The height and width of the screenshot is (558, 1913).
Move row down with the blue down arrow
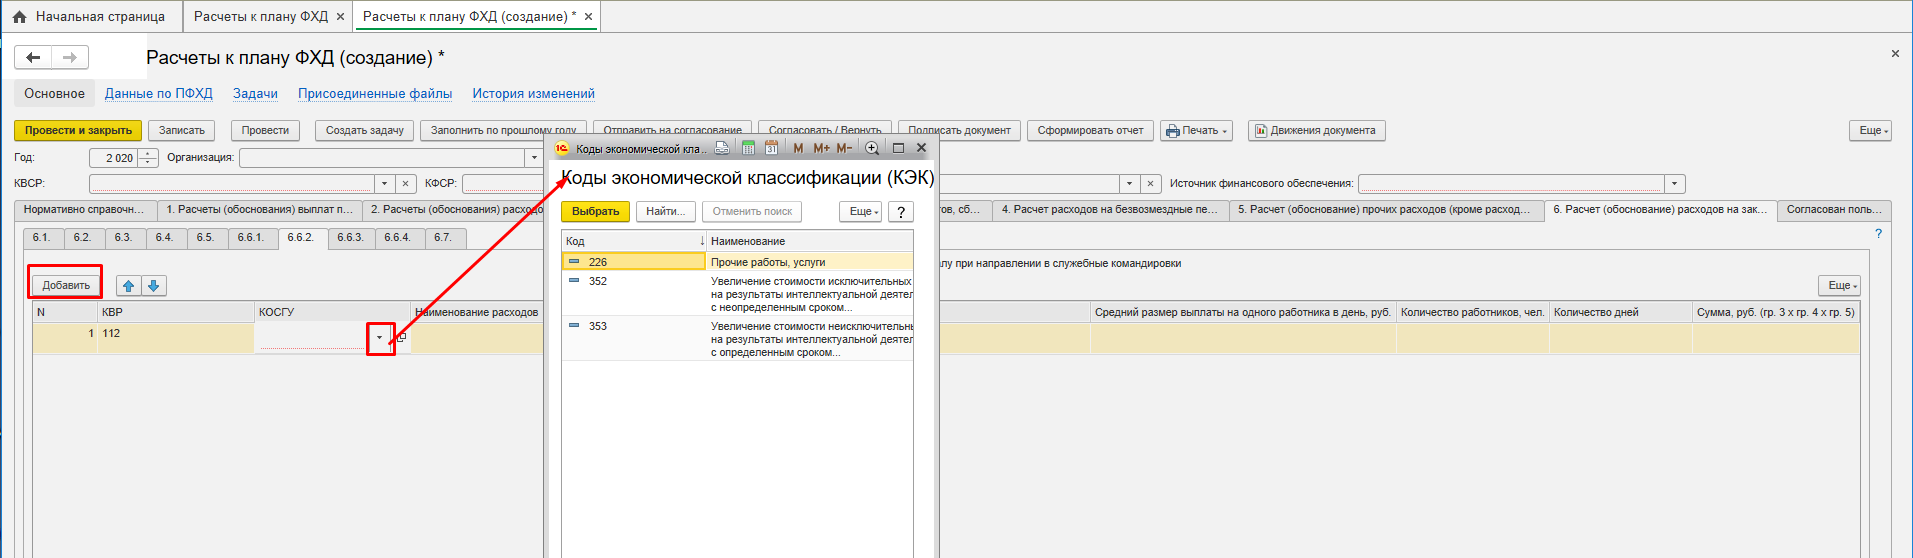(154, 286)
